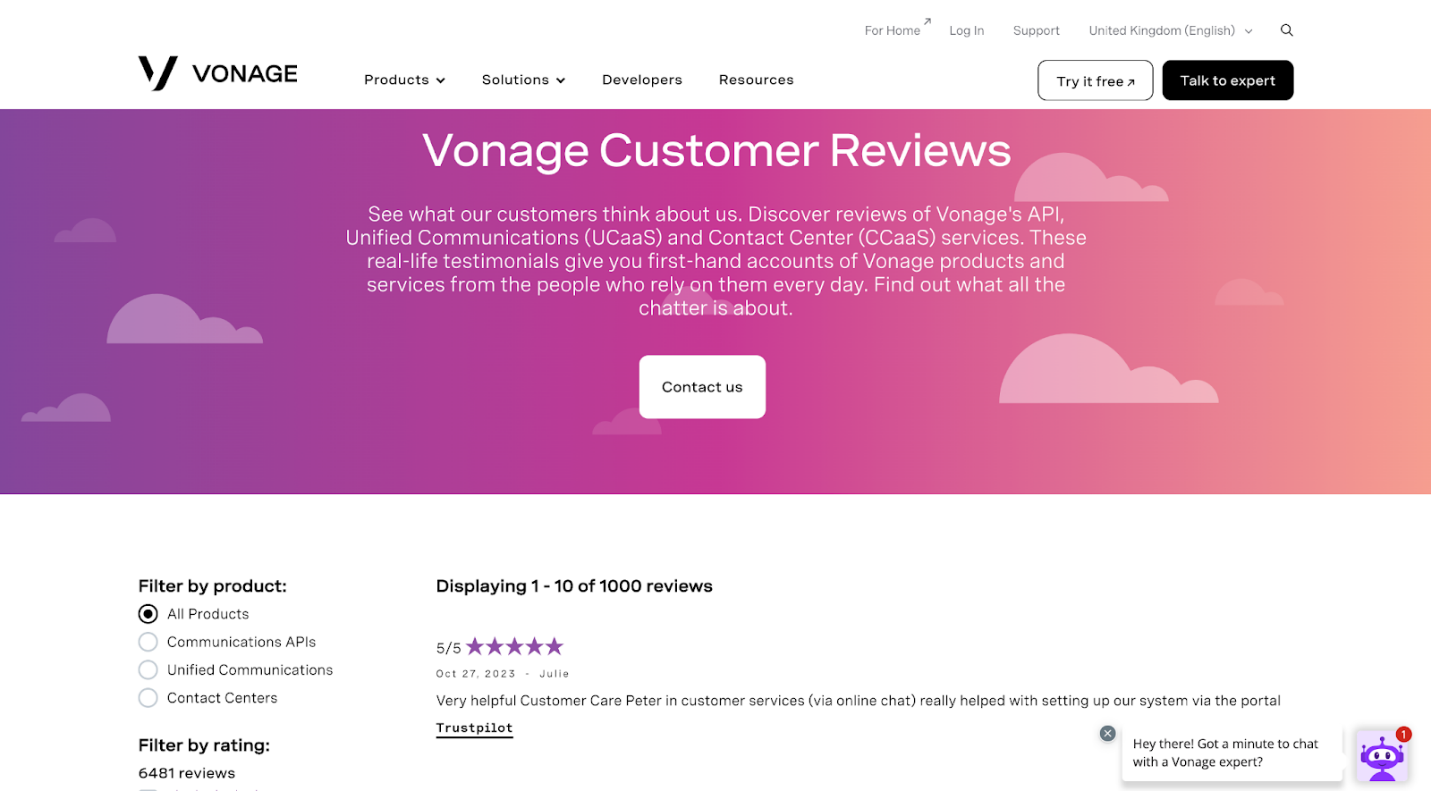Viewport: 1431px width, 791px height.
Task: Open the United Kingdom (English) region selector
Action: pyautogui.click(x=1170, y=31)
